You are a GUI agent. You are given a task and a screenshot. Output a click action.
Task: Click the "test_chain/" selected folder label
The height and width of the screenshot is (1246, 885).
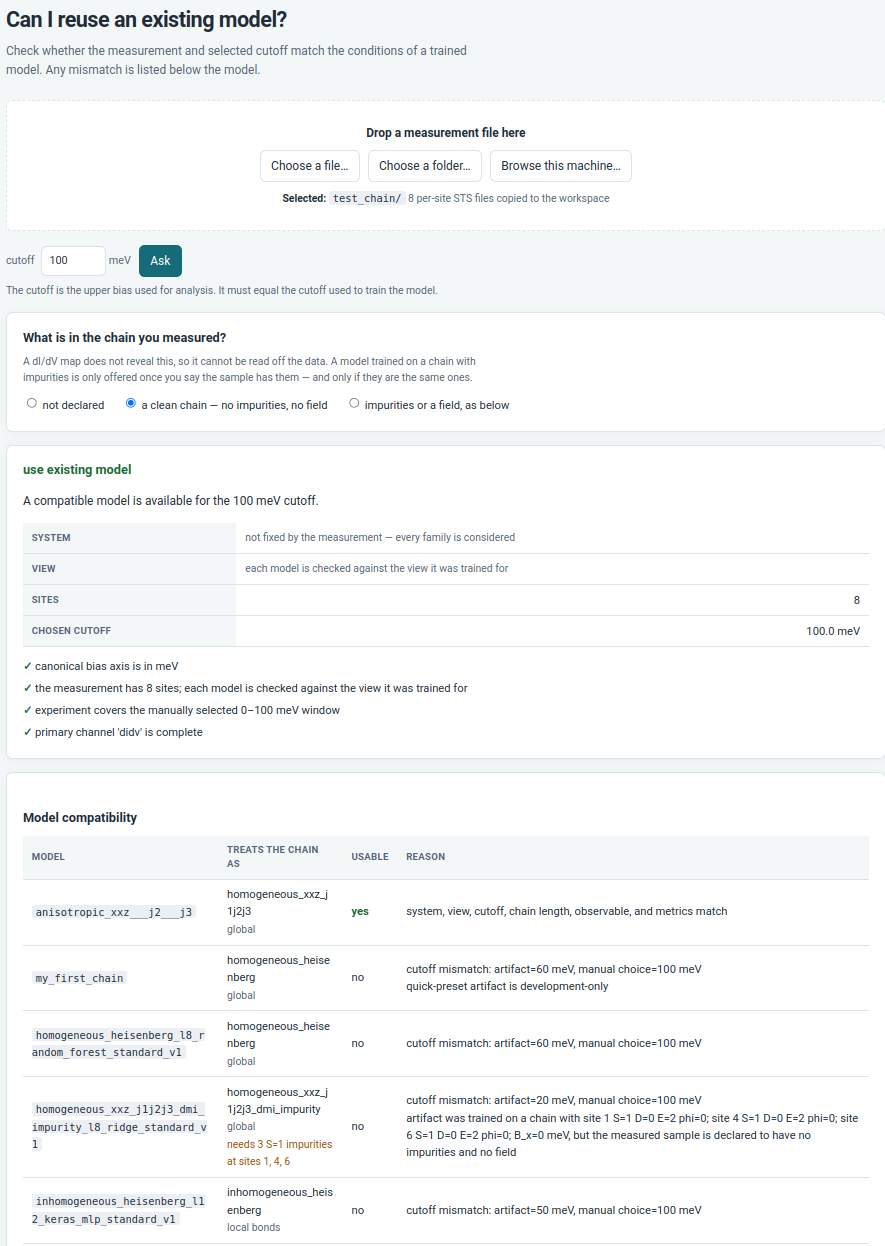[x=367, y=199]
